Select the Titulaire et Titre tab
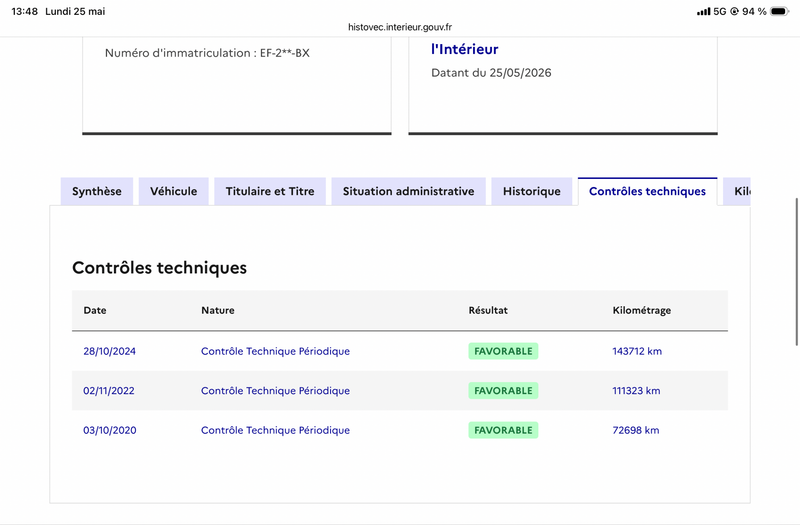The image size is (800, 525). click(270, 191)
